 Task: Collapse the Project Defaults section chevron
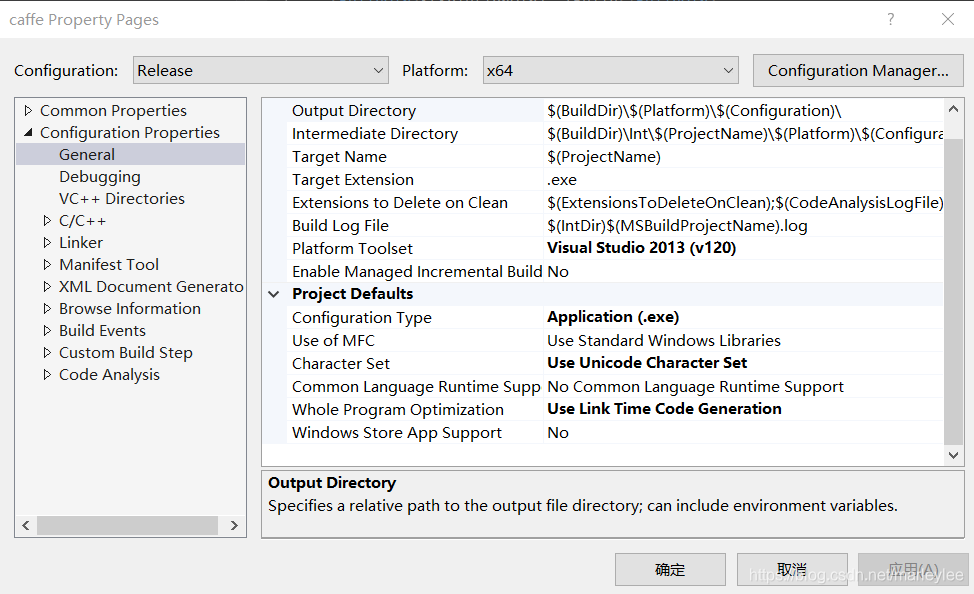pyautogui.click(x=274, y=294)
